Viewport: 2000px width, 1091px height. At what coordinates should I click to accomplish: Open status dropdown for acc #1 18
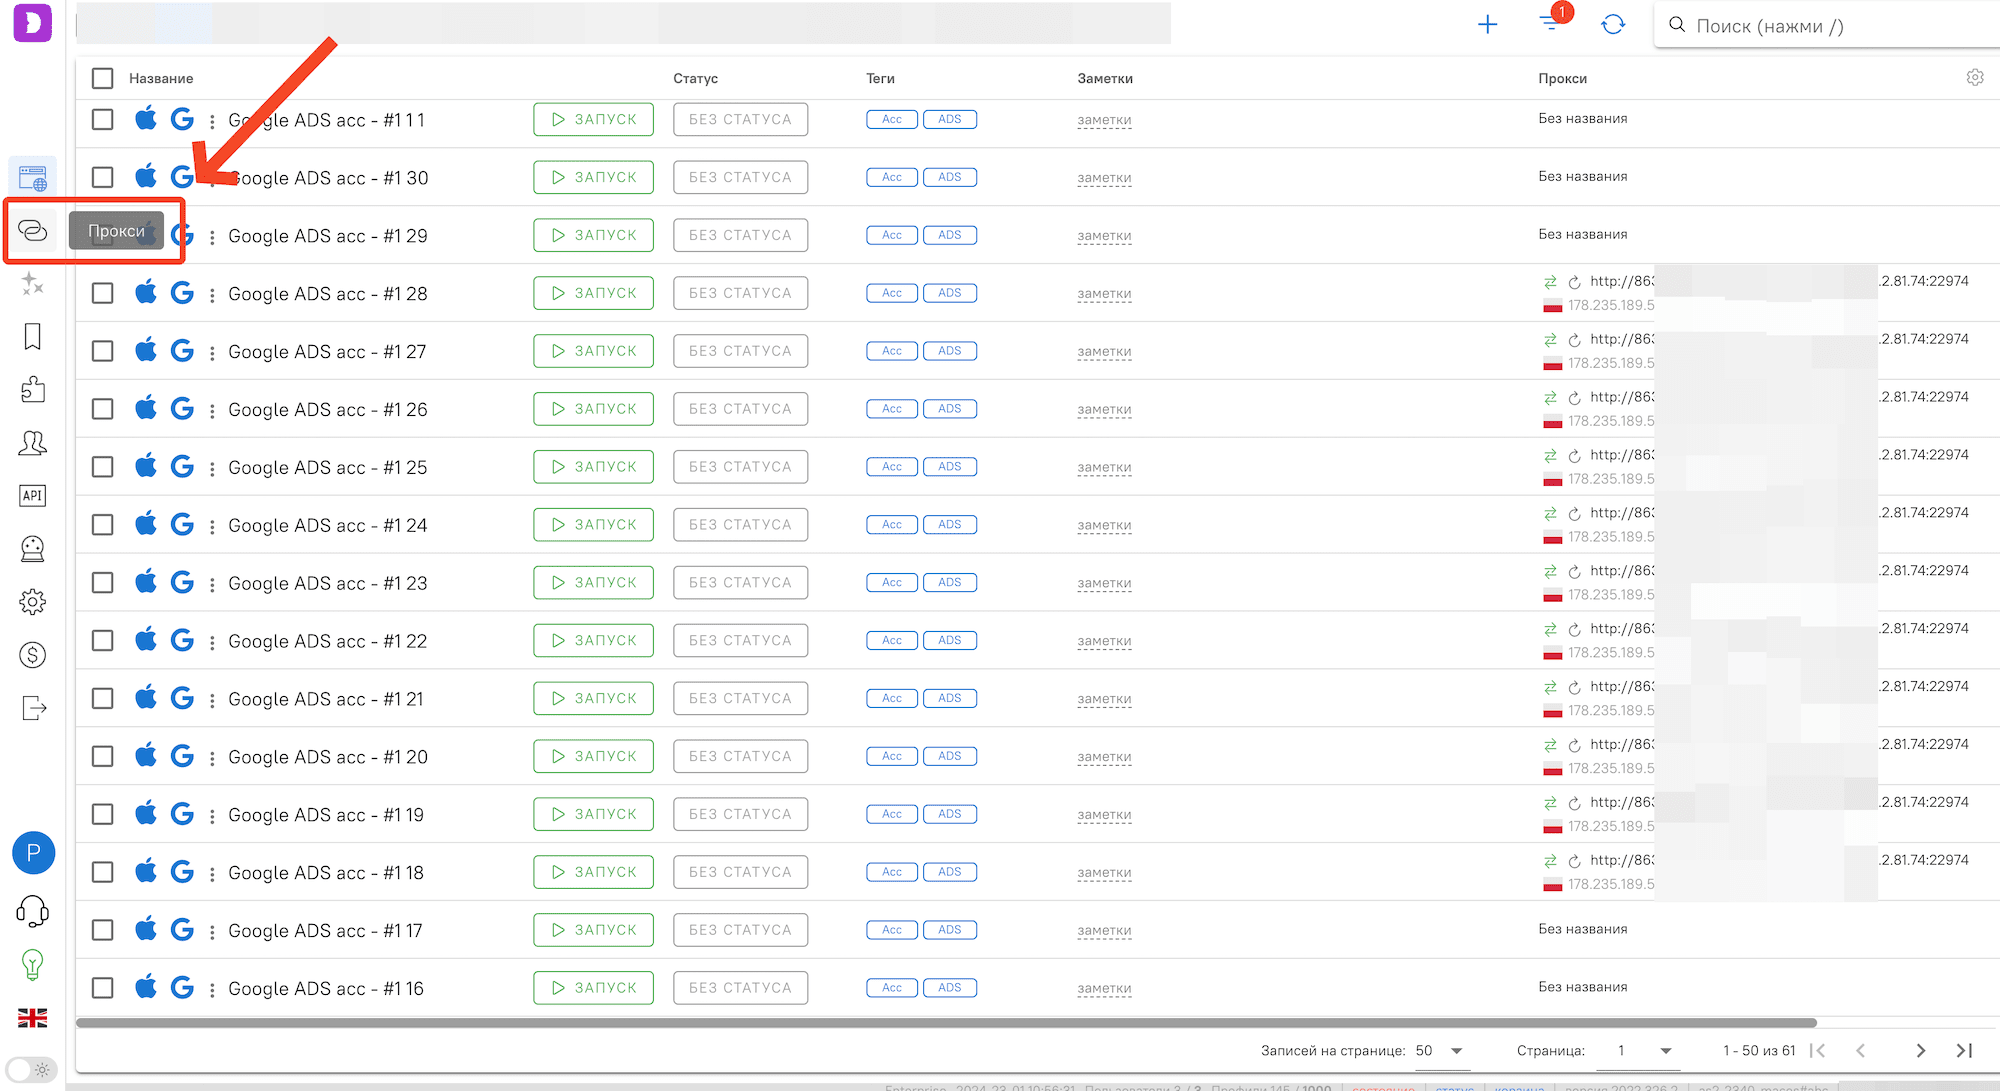pyautogui.click(x=740, y=872)
